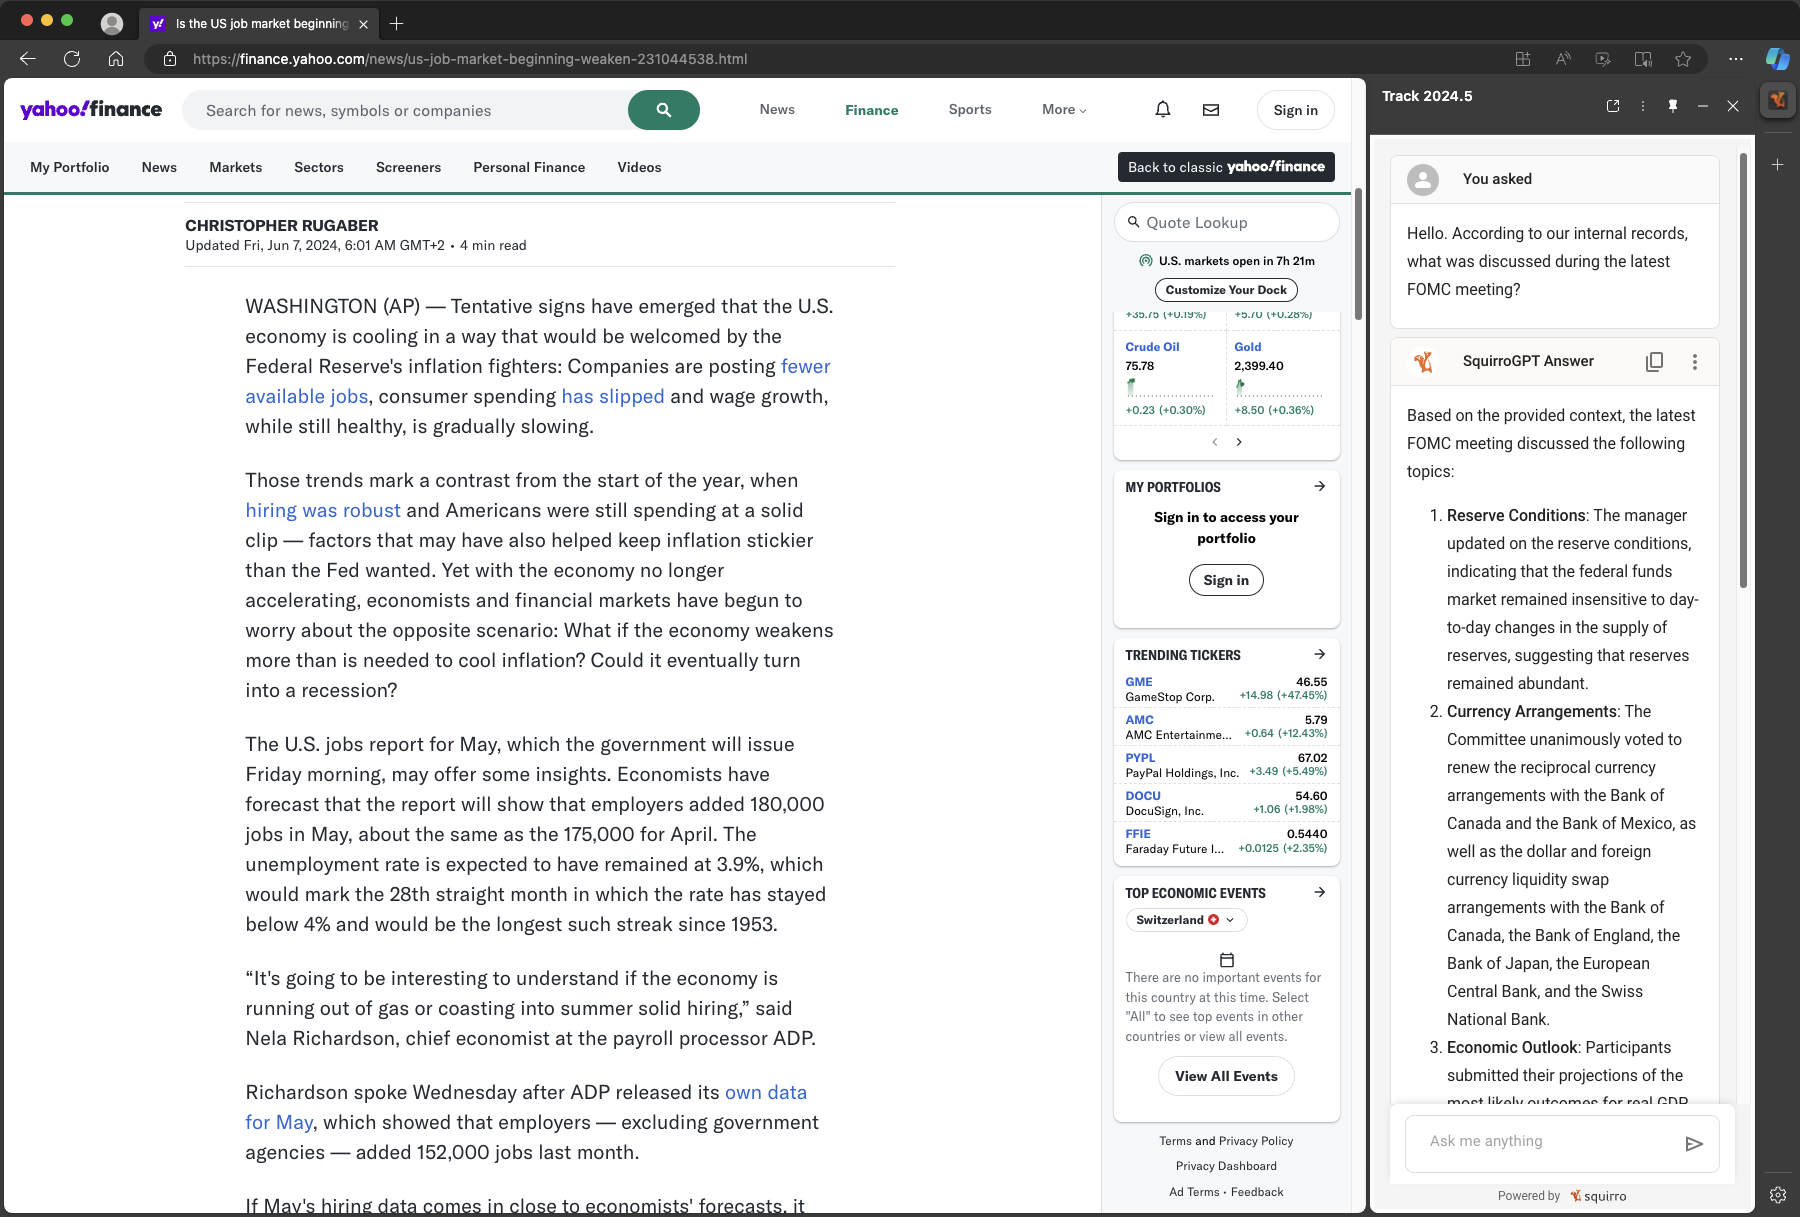Focus the Yahoo search field
The height and width of the screenshot is (1217, 1800).
click(x=405, y=110)
